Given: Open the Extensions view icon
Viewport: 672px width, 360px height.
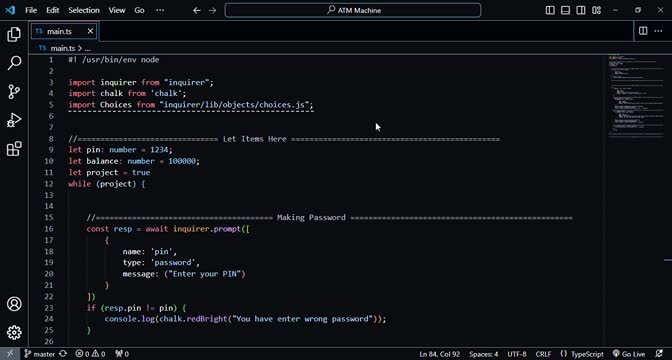Looking at the screenshot, I should tap(14, 149).
